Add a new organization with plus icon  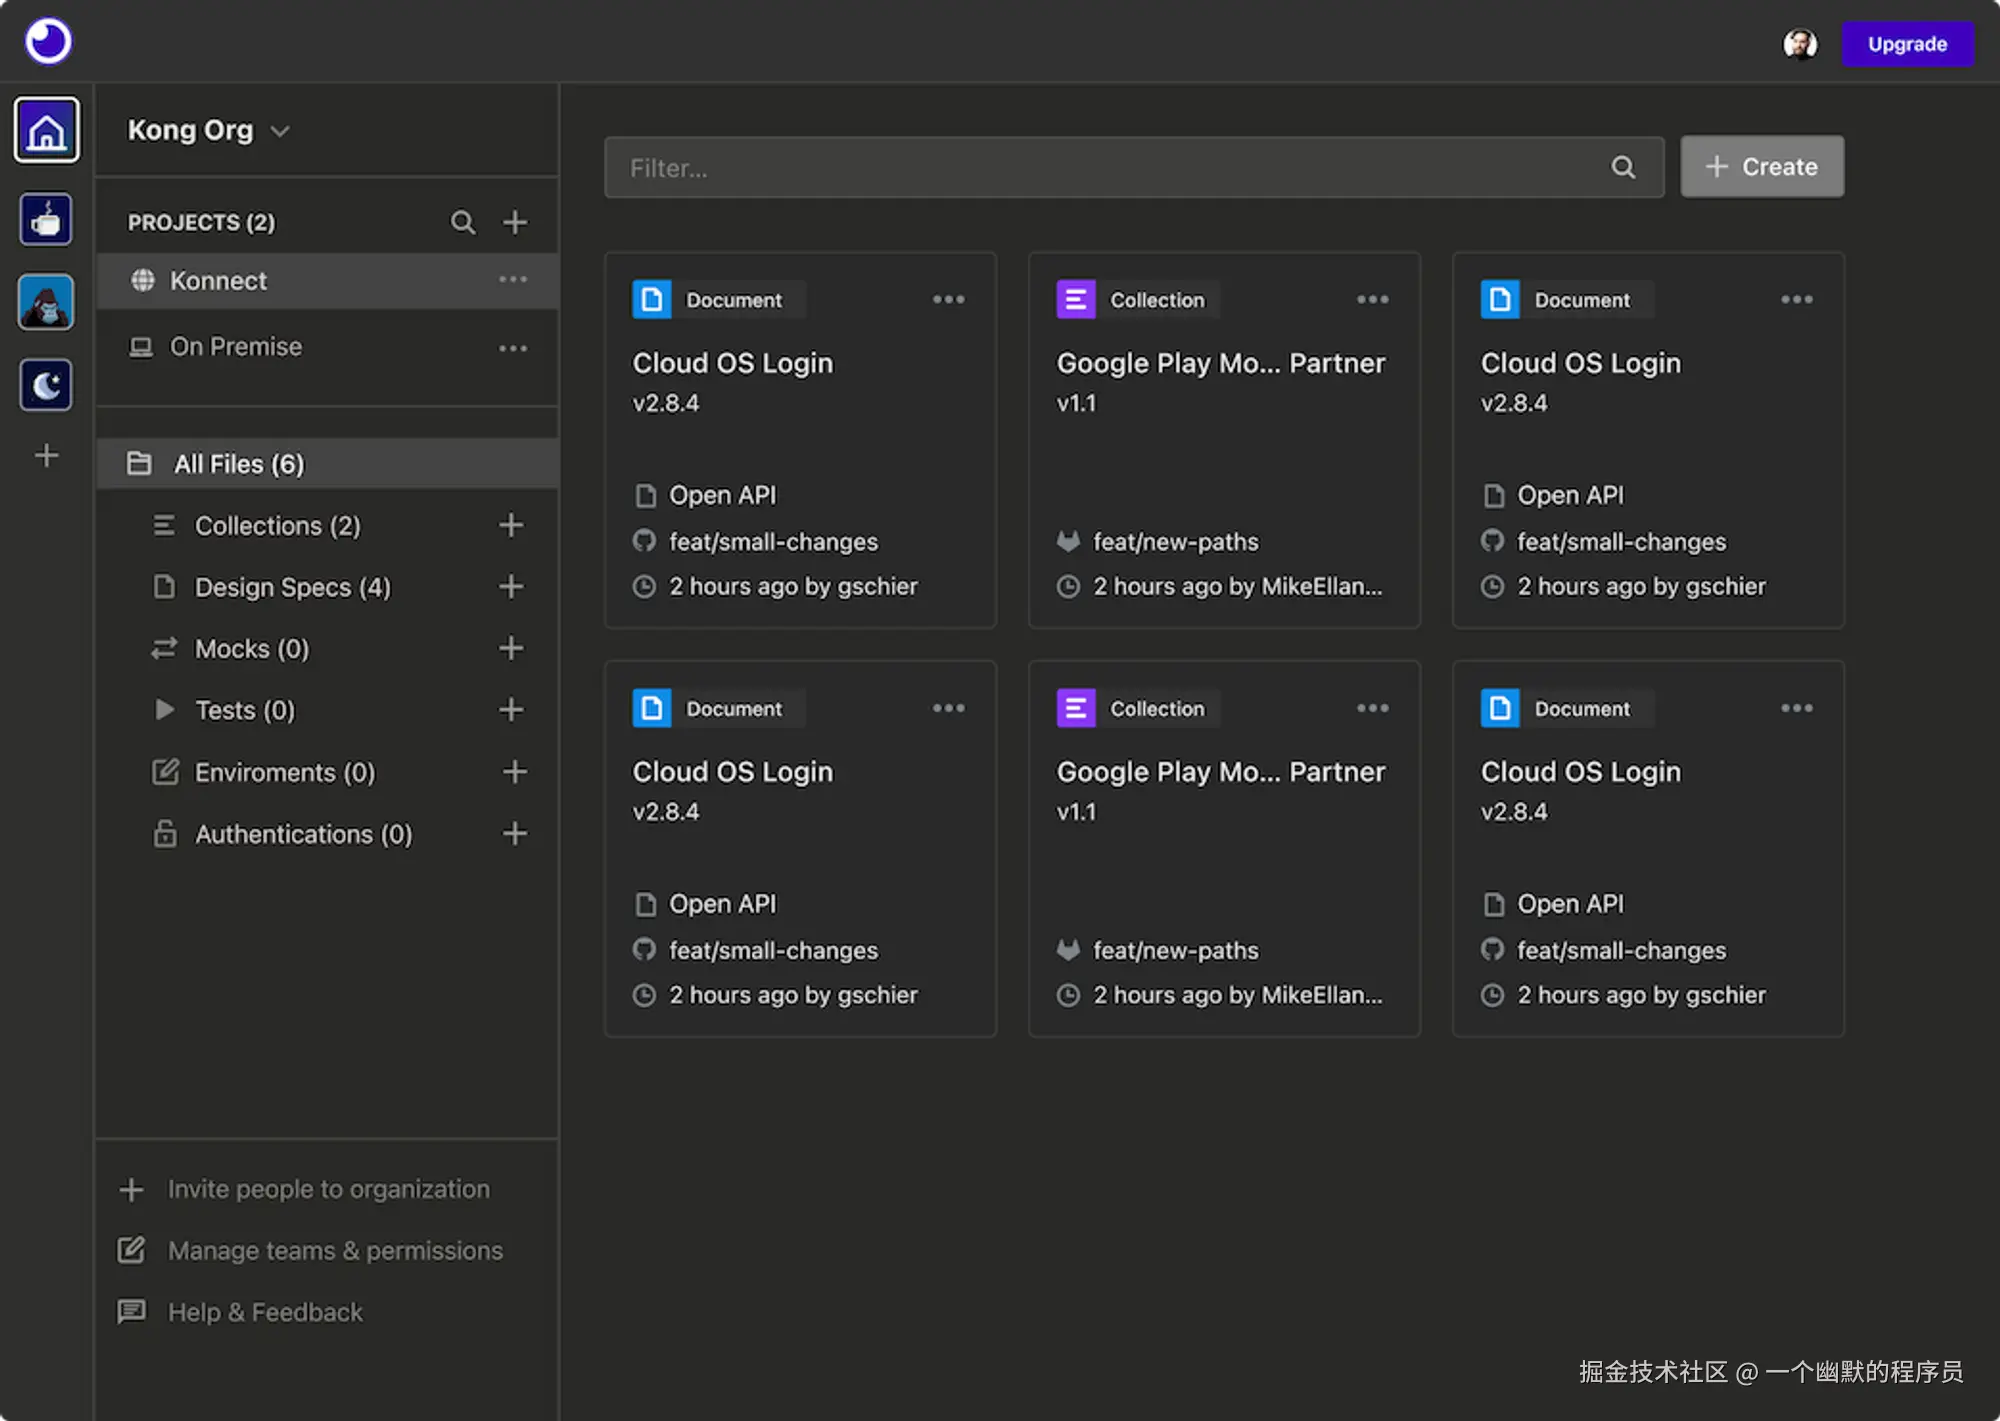click(x=46, y=456)
